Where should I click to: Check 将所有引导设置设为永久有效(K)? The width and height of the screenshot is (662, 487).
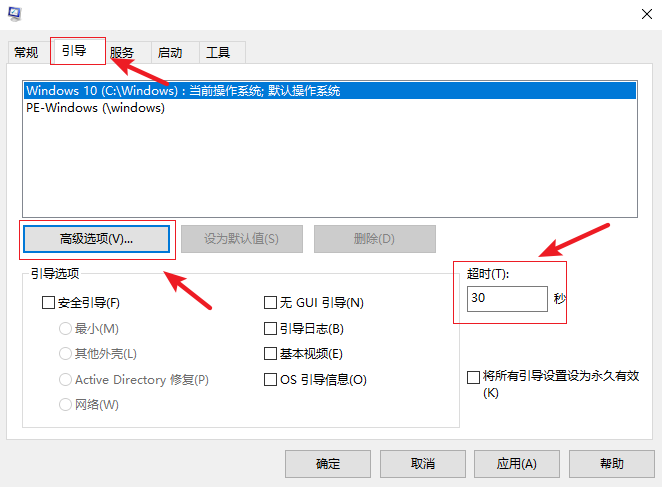pyautogui.click(x=474, y=377)
